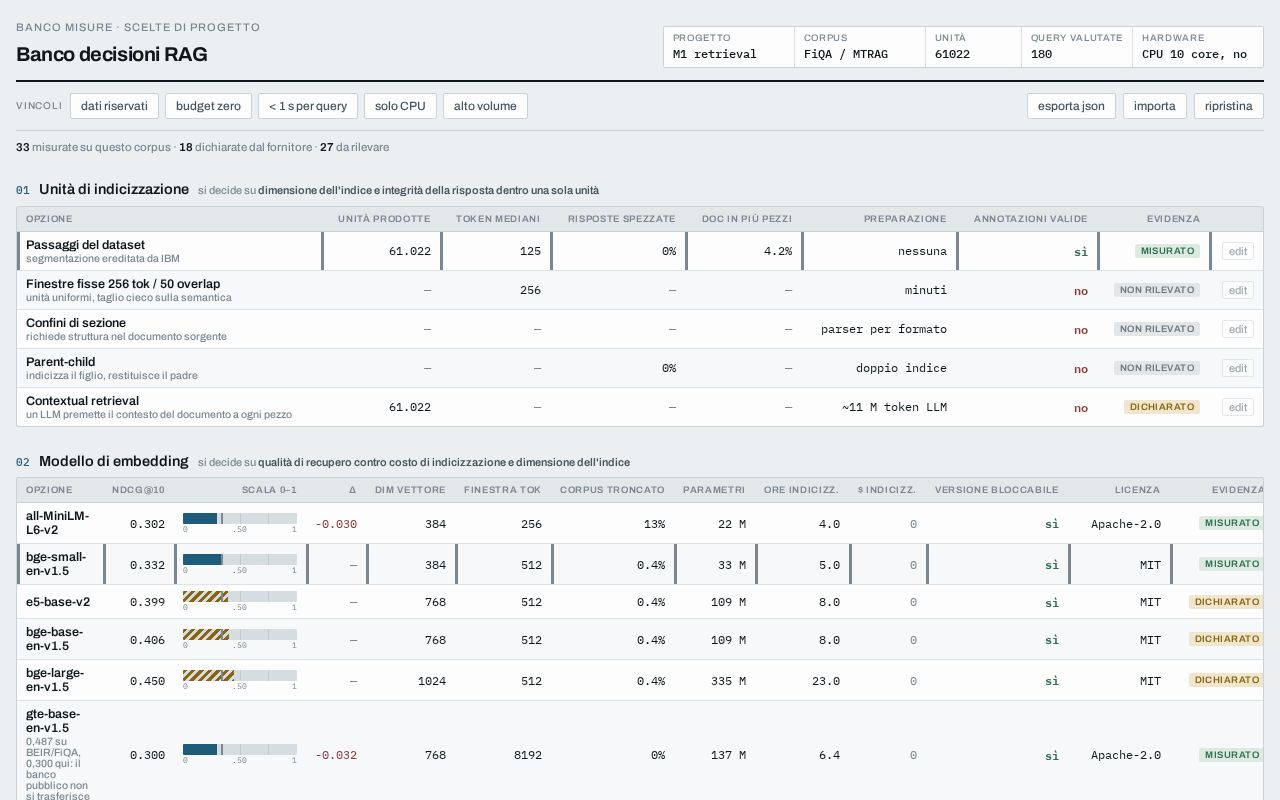Edit the "Passaggi del dataset" row
1280x800 pixels.
1237,251
